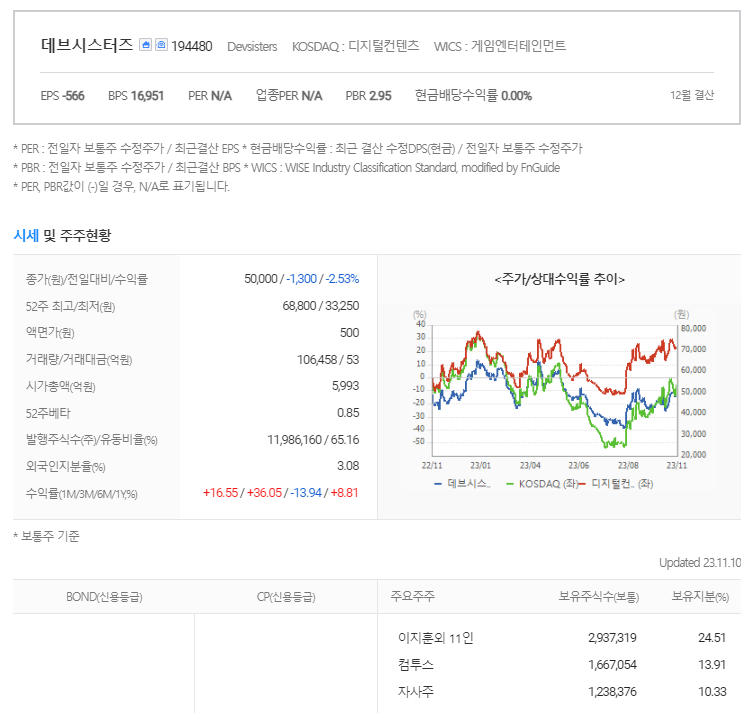746x713 pixels.
Task: Click KOSDAQ : 디지털컨텐츠 classification
Action: pyautogui.click(x=355, y=46)
